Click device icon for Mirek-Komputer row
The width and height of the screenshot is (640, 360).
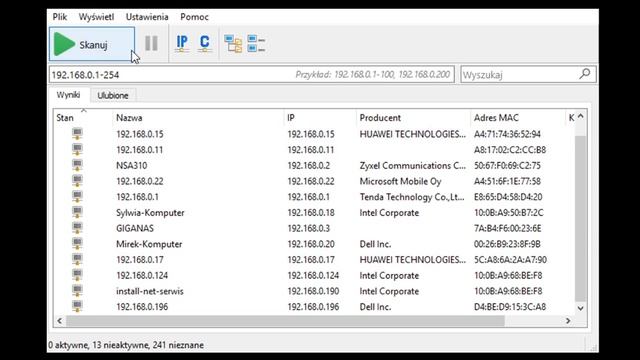[x=77, y=244]
